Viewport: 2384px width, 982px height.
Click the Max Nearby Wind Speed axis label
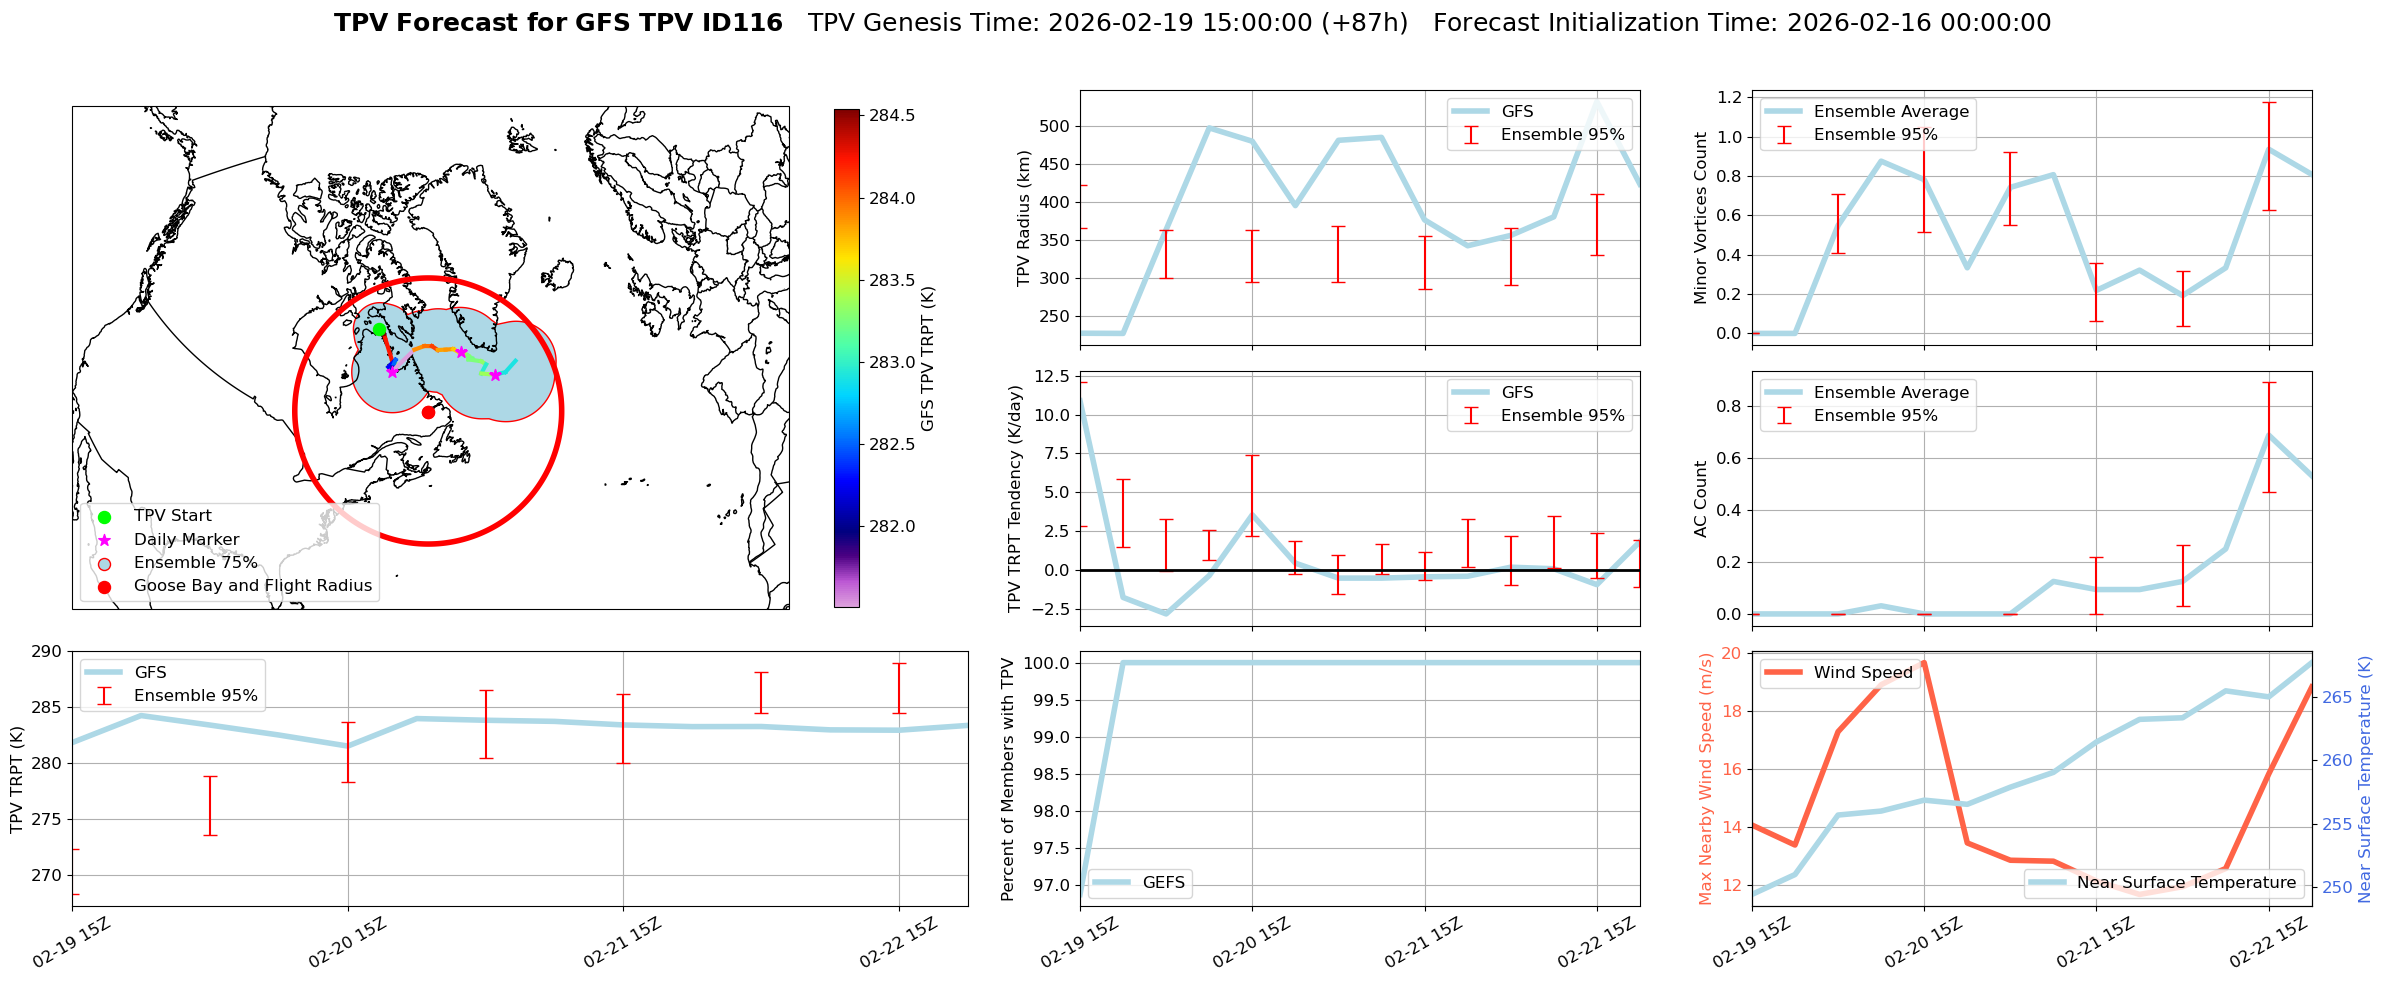pyautogui.click(x=1705, y=779)
